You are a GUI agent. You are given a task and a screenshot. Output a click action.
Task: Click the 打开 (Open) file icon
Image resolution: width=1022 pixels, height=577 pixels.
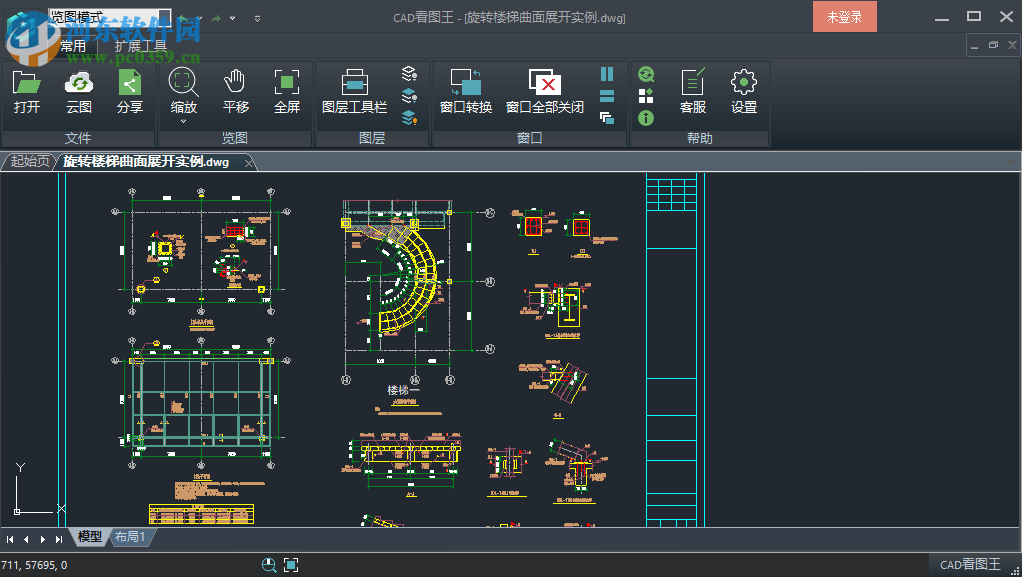[27, 90]
